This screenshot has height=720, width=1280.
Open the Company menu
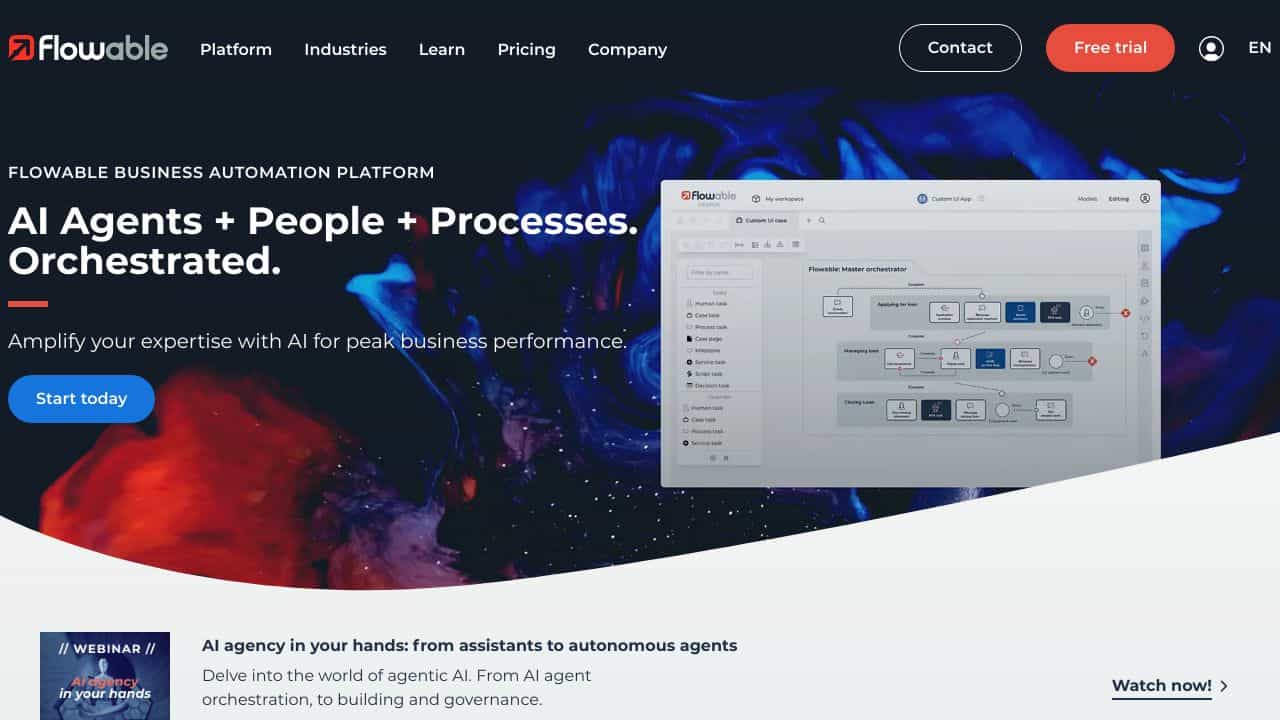tap(627, 49)
